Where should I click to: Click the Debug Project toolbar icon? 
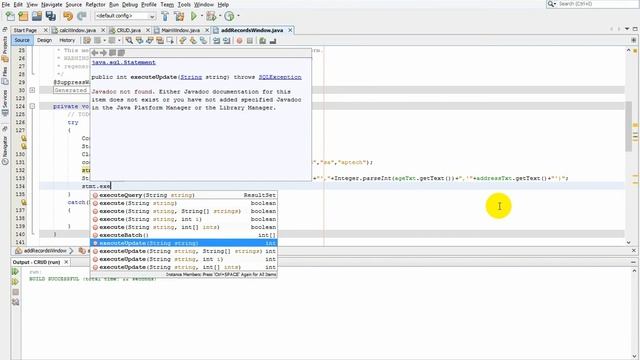(211, 16)
